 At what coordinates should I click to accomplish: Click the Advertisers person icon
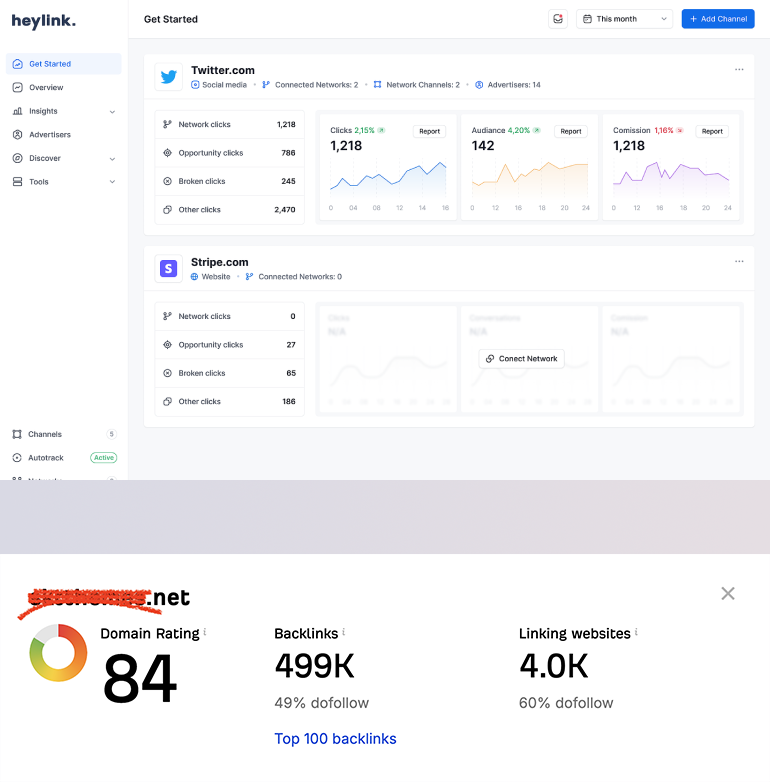(x=17, y=135)
